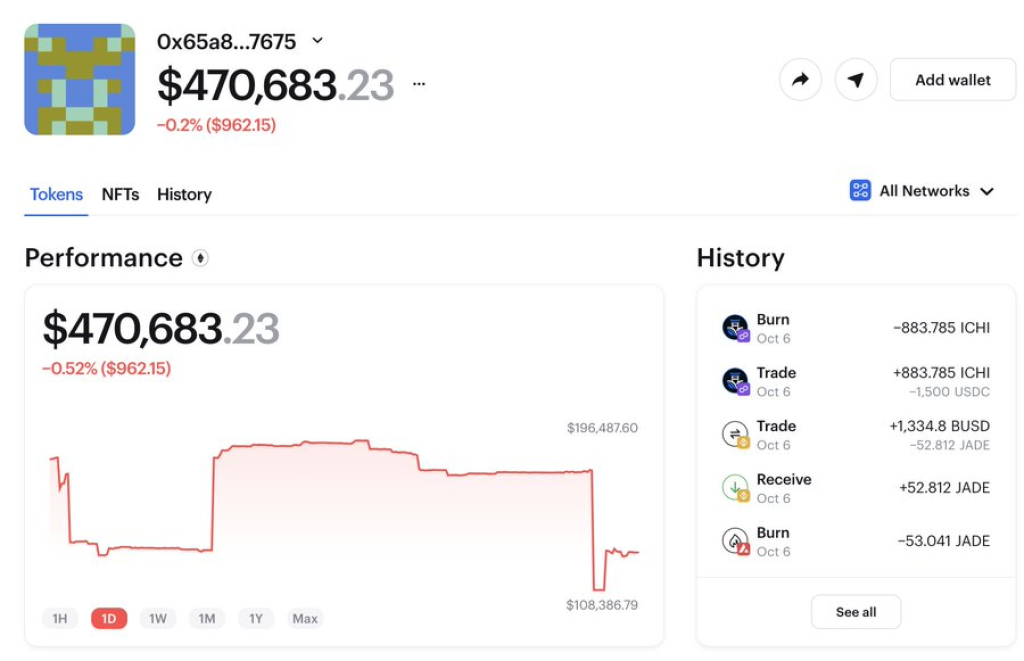Viewport: 1024px width, 661px height.
Task: Select the 1W chart range
Action: pos(158,619)
